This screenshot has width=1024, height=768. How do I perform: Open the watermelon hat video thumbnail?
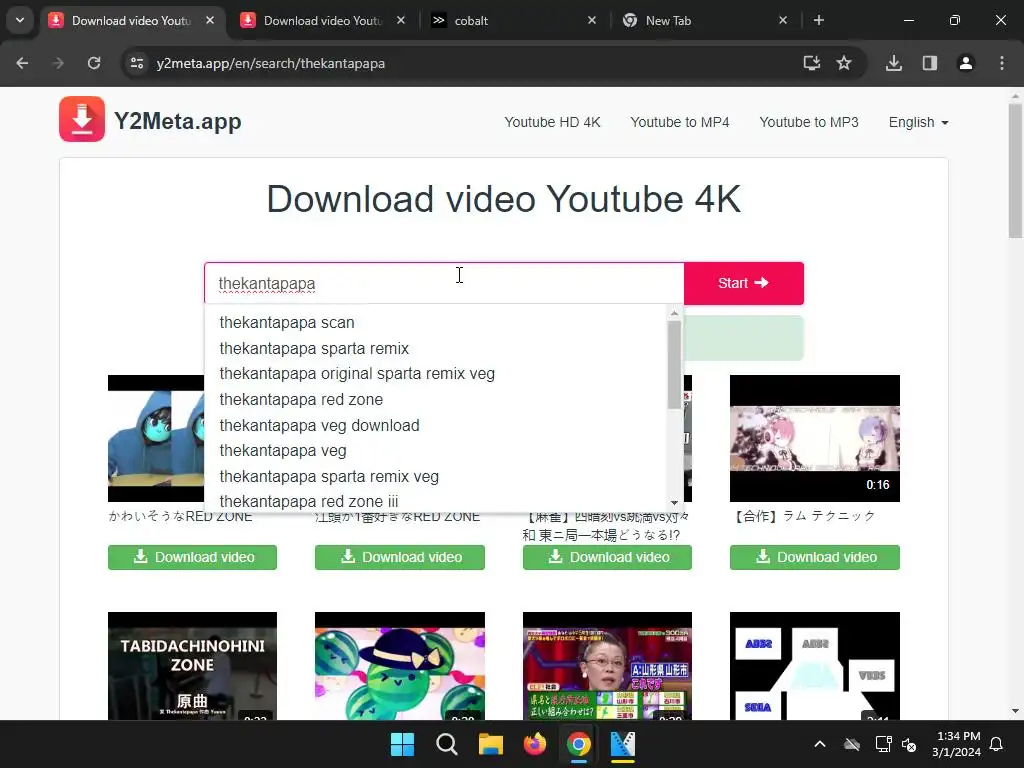click(400, 666)
